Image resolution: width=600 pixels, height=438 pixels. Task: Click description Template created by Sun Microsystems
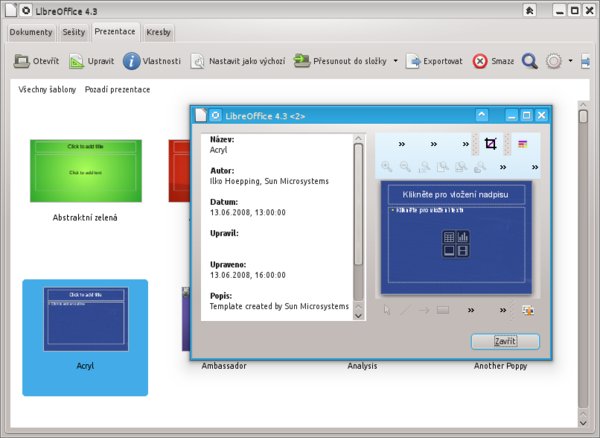pos(279,306)
